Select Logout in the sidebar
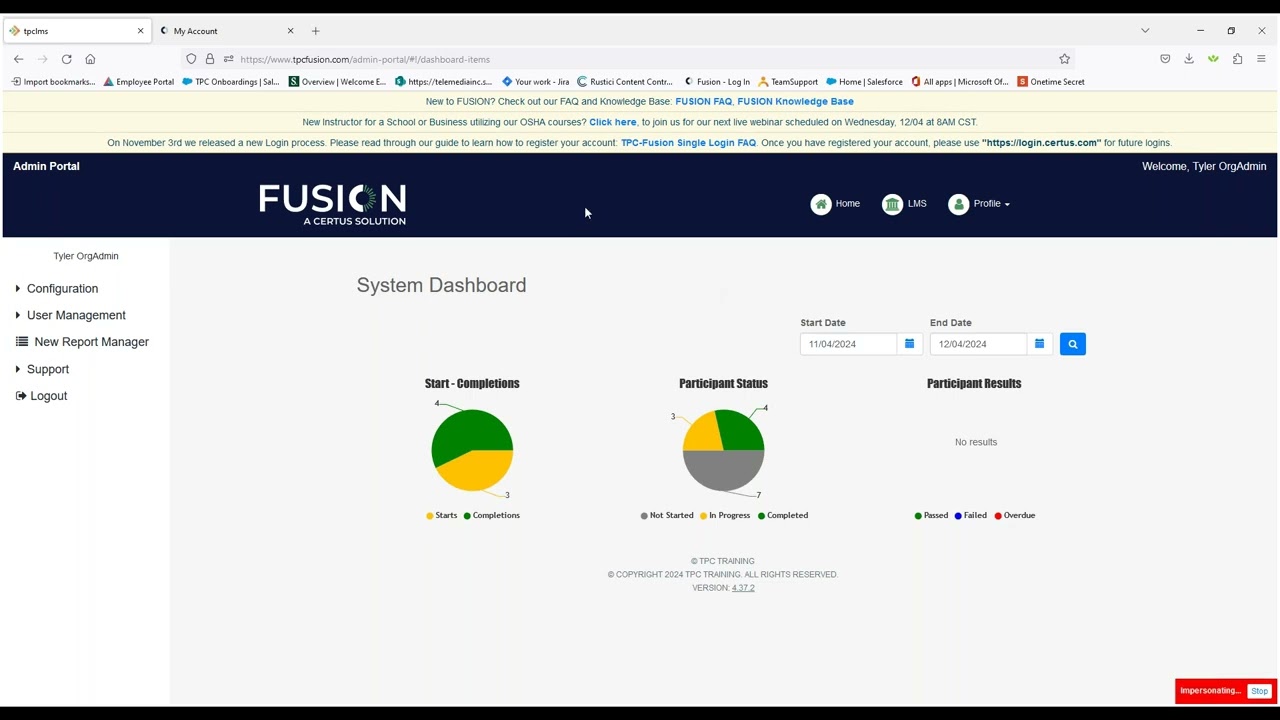The width and height of the screenshot is (1280, 720). [x=48, y=396]
